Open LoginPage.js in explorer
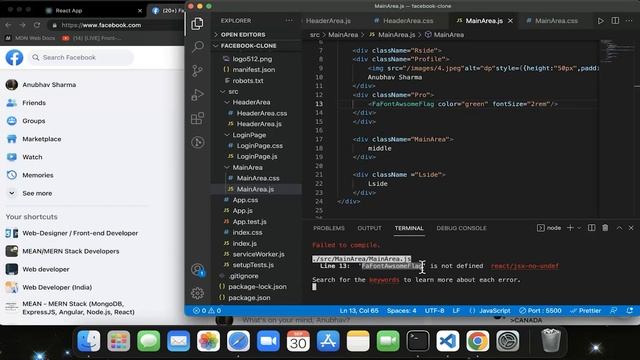The width and height of the screenshot is (640, 360). coord(257,156)
